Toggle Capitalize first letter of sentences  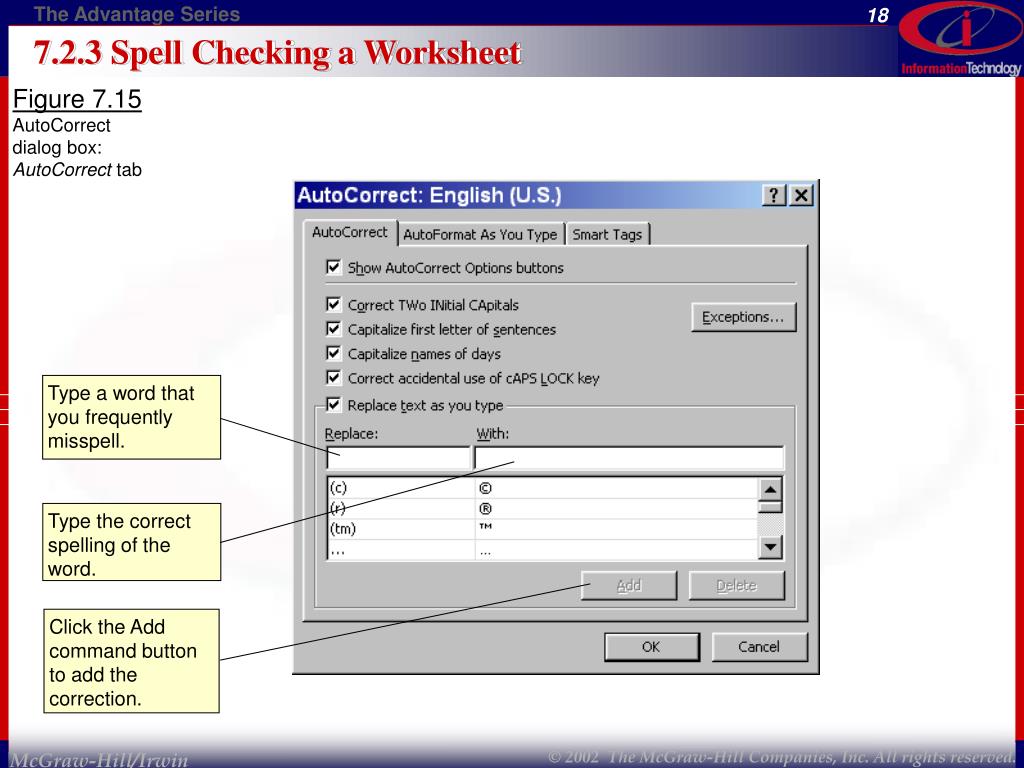(334, 328)
